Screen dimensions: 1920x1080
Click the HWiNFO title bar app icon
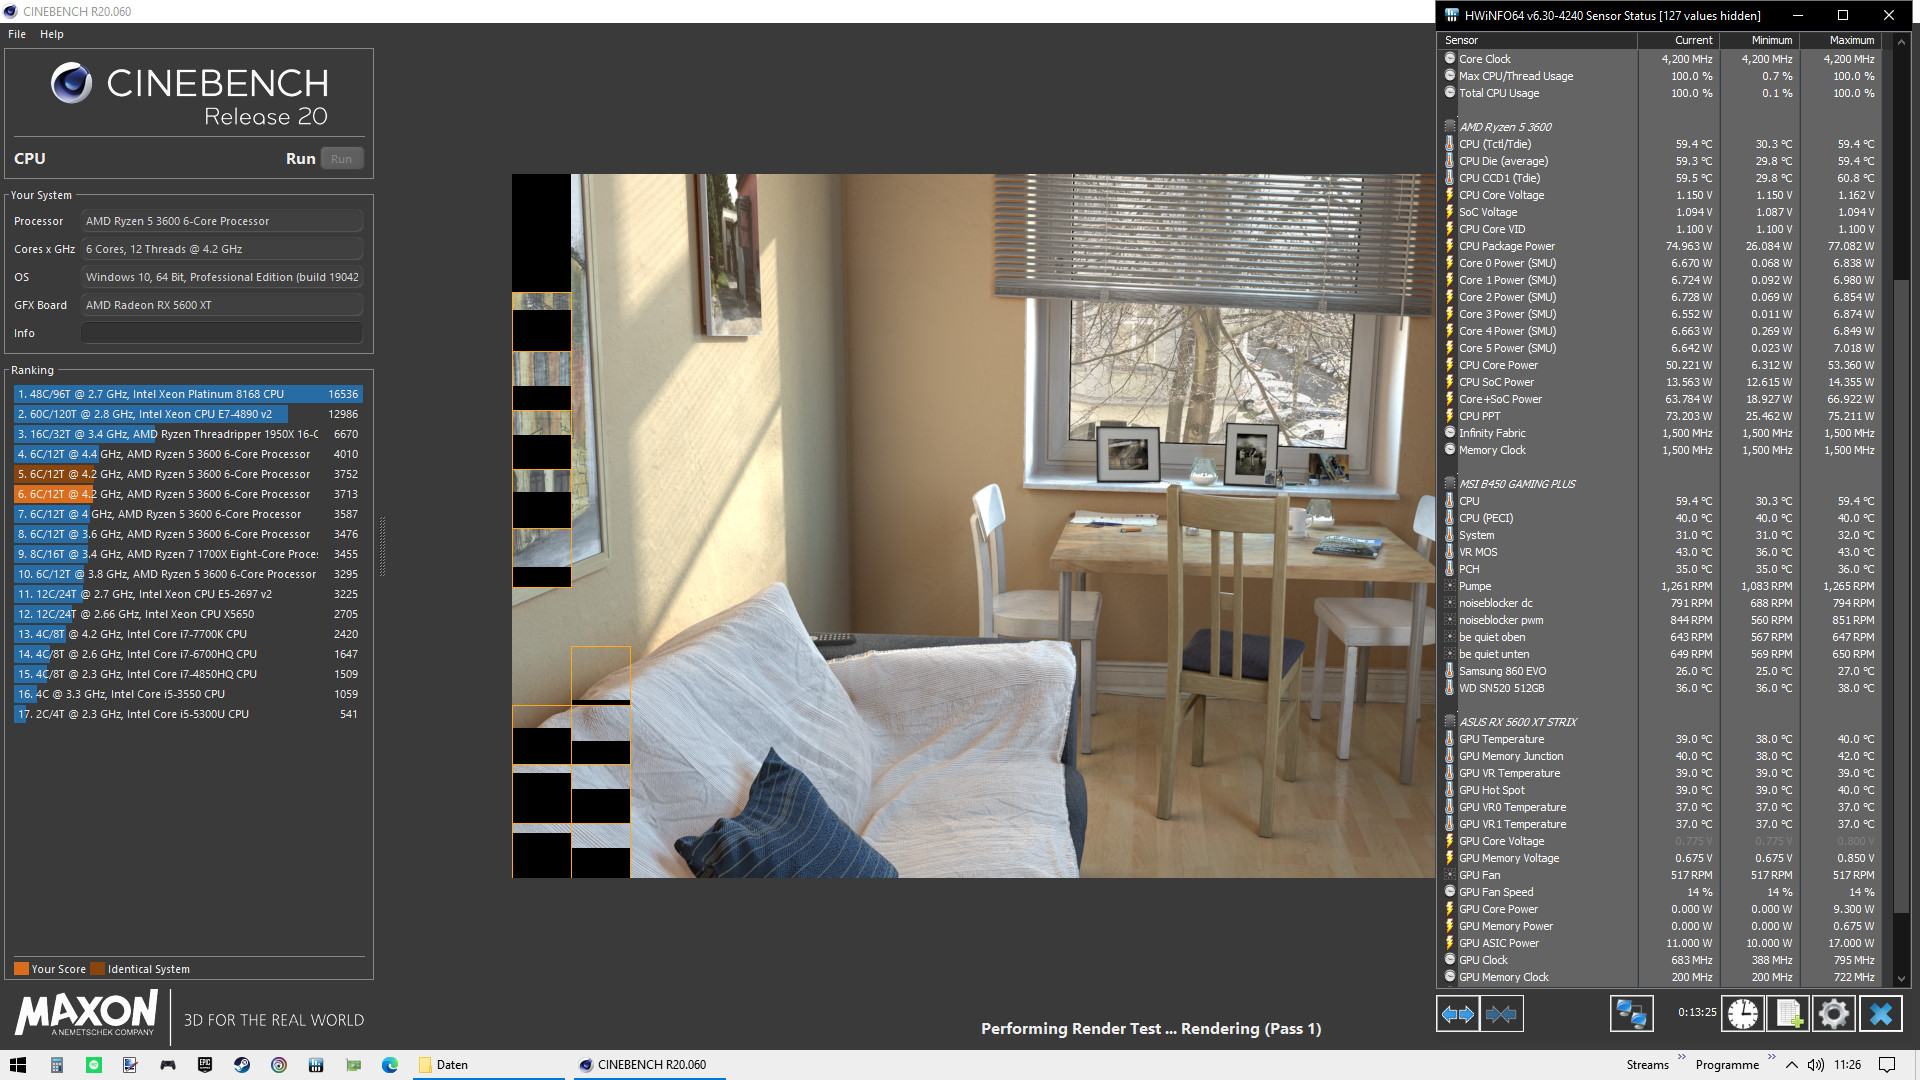click(1452, 15)
